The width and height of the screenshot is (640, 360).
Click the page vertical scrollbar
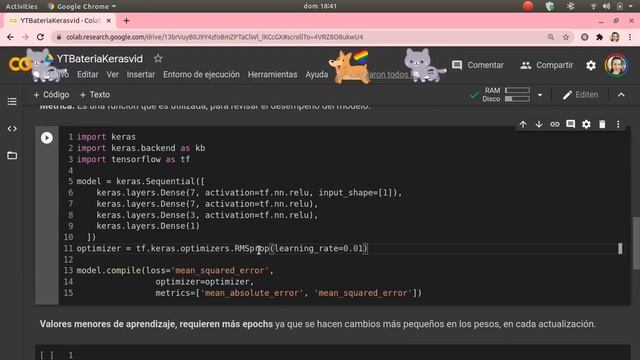(x=636, y=243)
